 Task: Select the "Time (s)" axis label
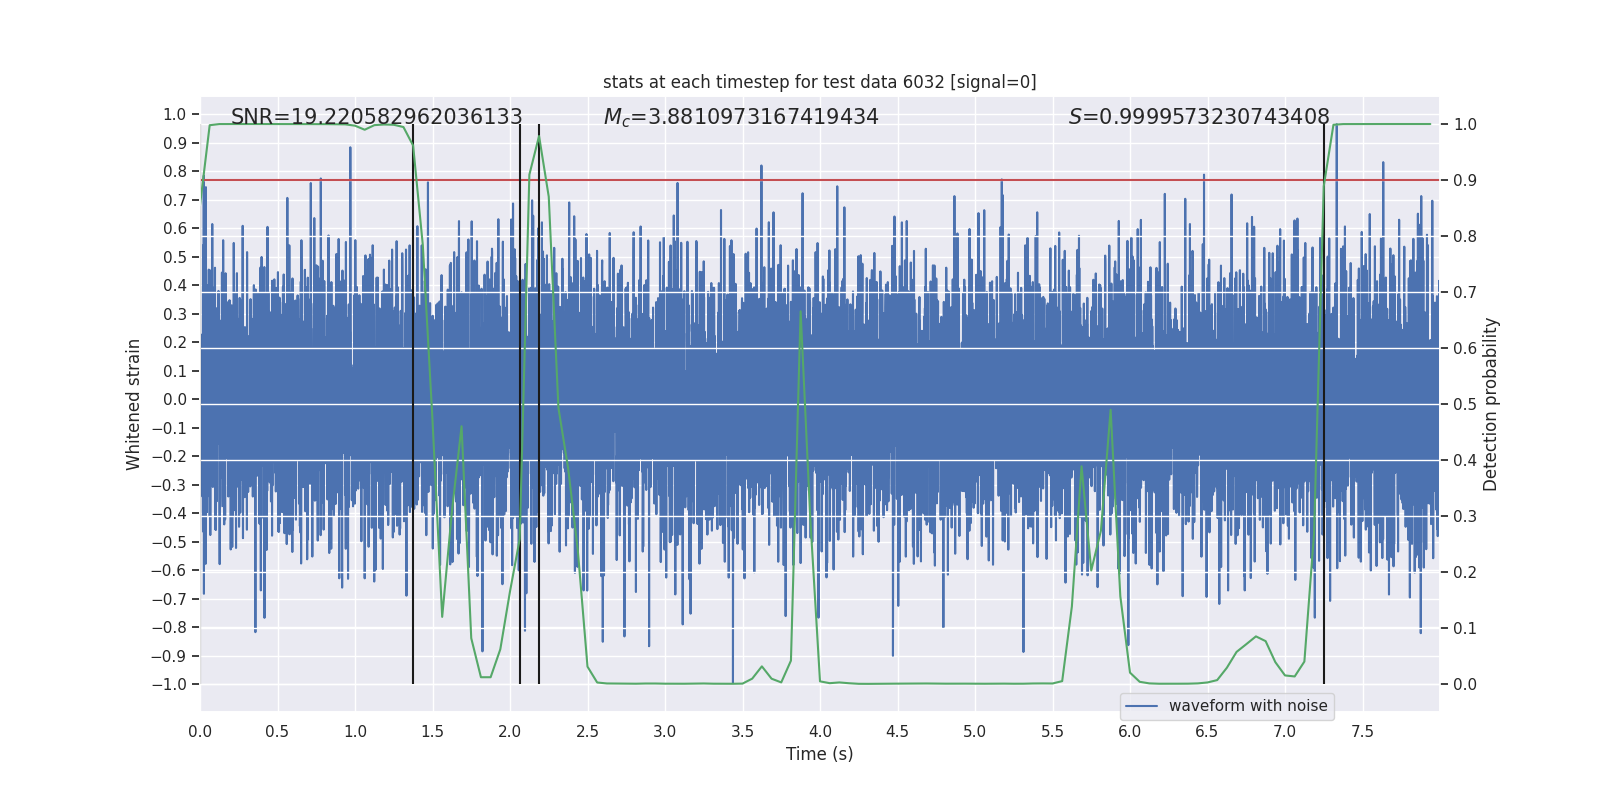tap(820, 754)
